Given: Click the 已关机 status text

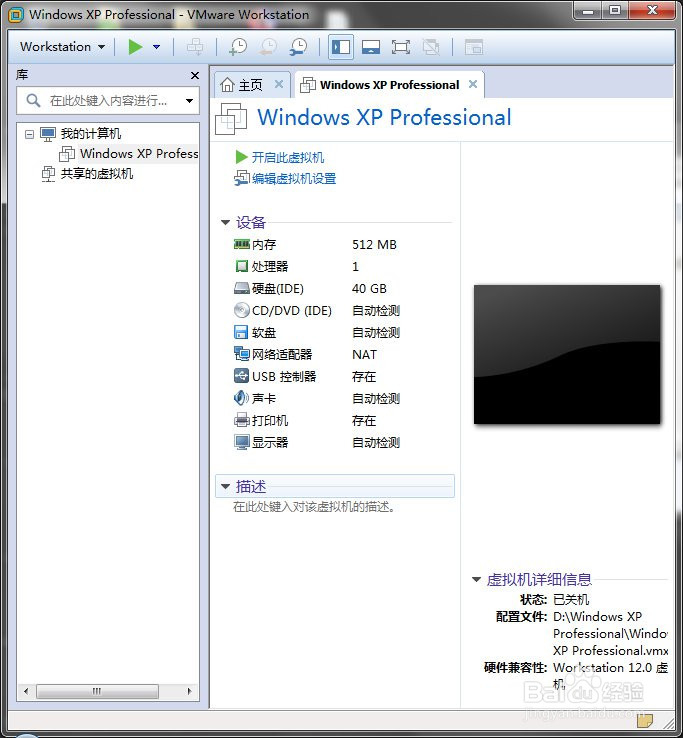Looking at the screenshot, I should click(x=571, y=599).
